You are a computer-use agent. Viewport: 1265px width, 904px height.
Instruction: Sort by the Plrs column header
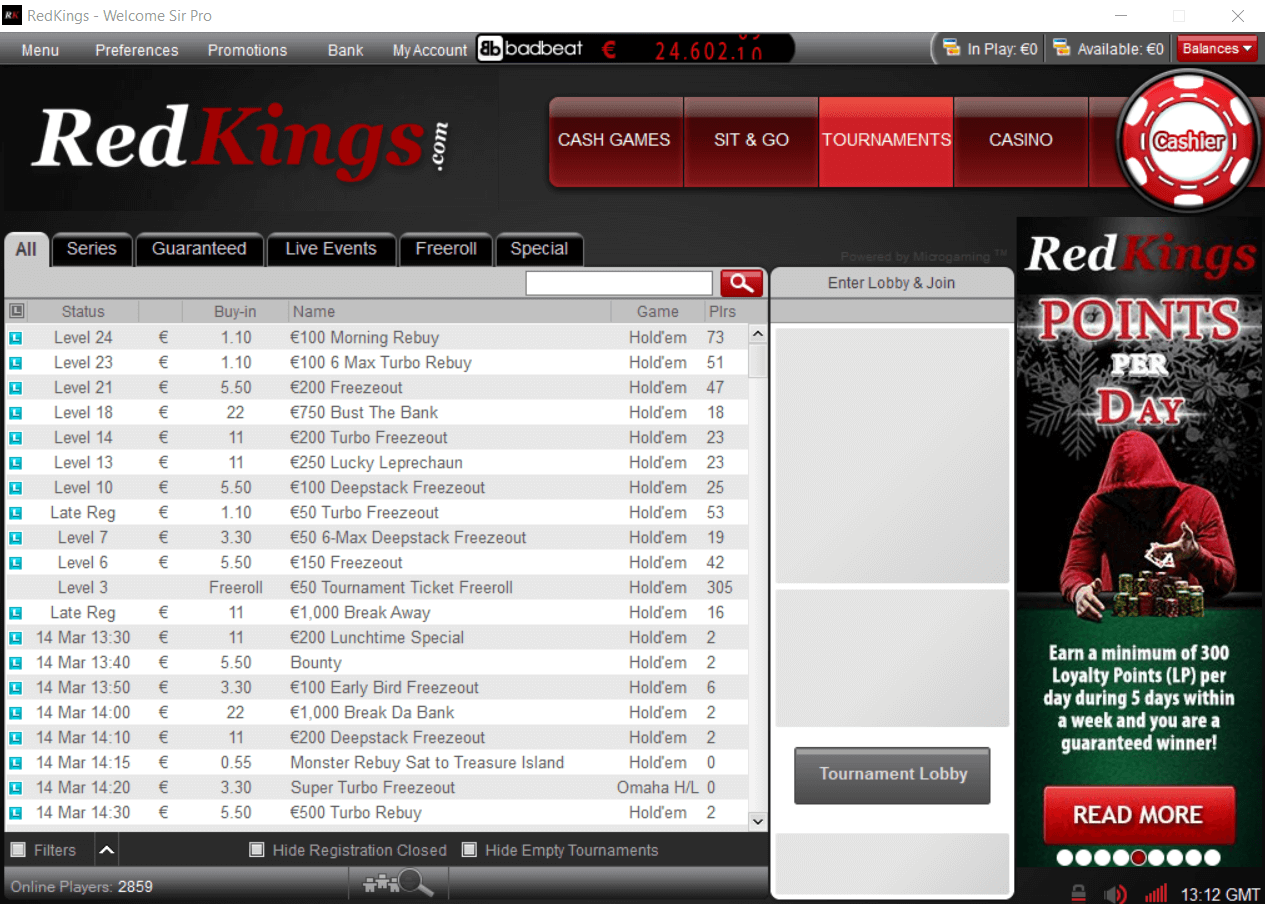tap(722, 311)
